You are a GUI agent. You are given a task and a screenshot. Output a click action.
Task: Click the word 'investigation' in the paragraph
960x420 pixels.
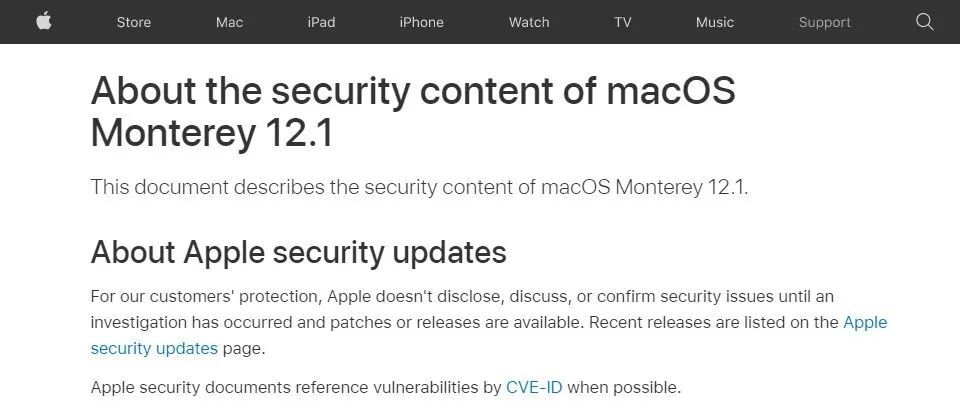(140, 322)
